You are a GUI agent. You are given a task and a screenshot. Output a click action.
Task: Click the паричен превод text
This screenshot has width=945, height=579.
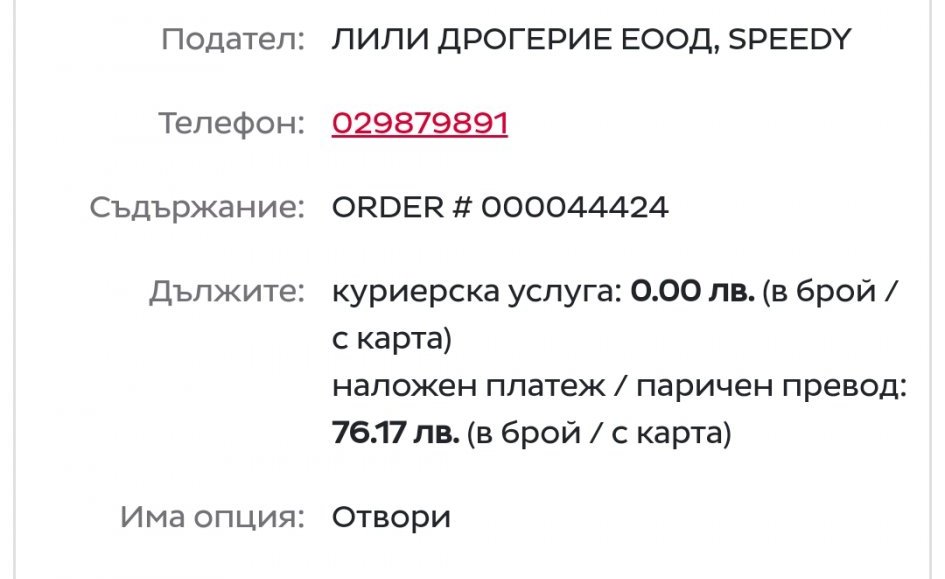pyautogui.click(x=770, y=387)
